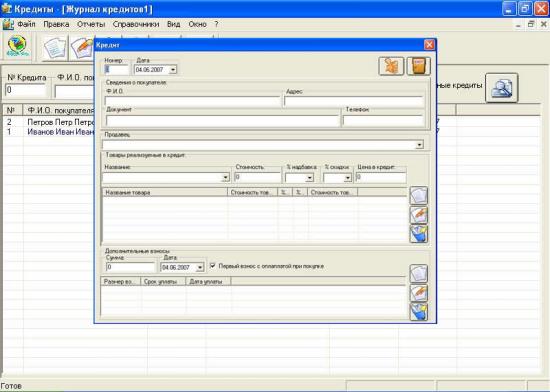550x392 pixels.
Task: Click the Цена в кредит field
Action: (381, 177)
